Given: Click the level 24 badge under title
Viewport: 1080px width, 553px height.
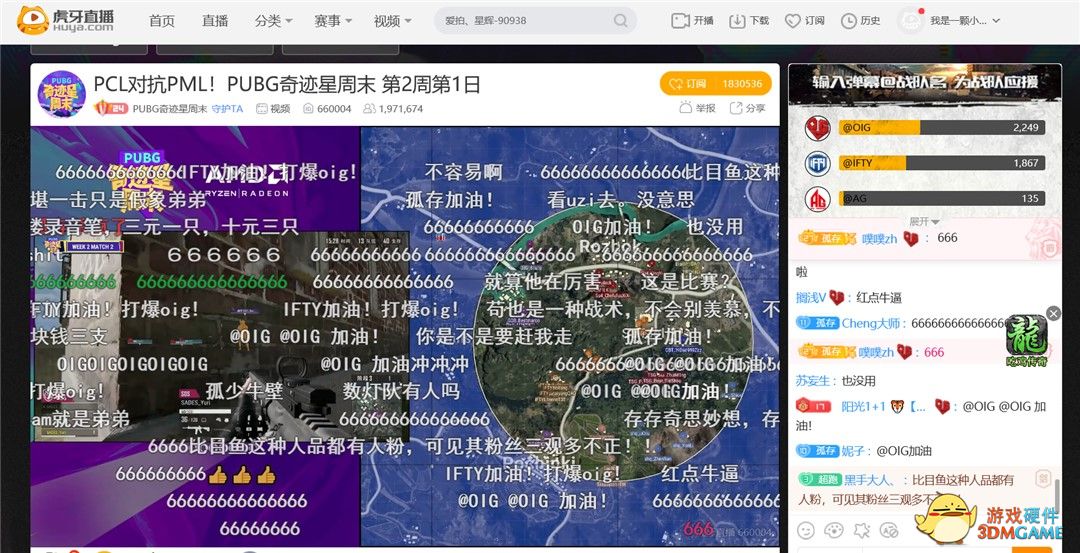Looking at the screenshot, I should pos(111,108).
